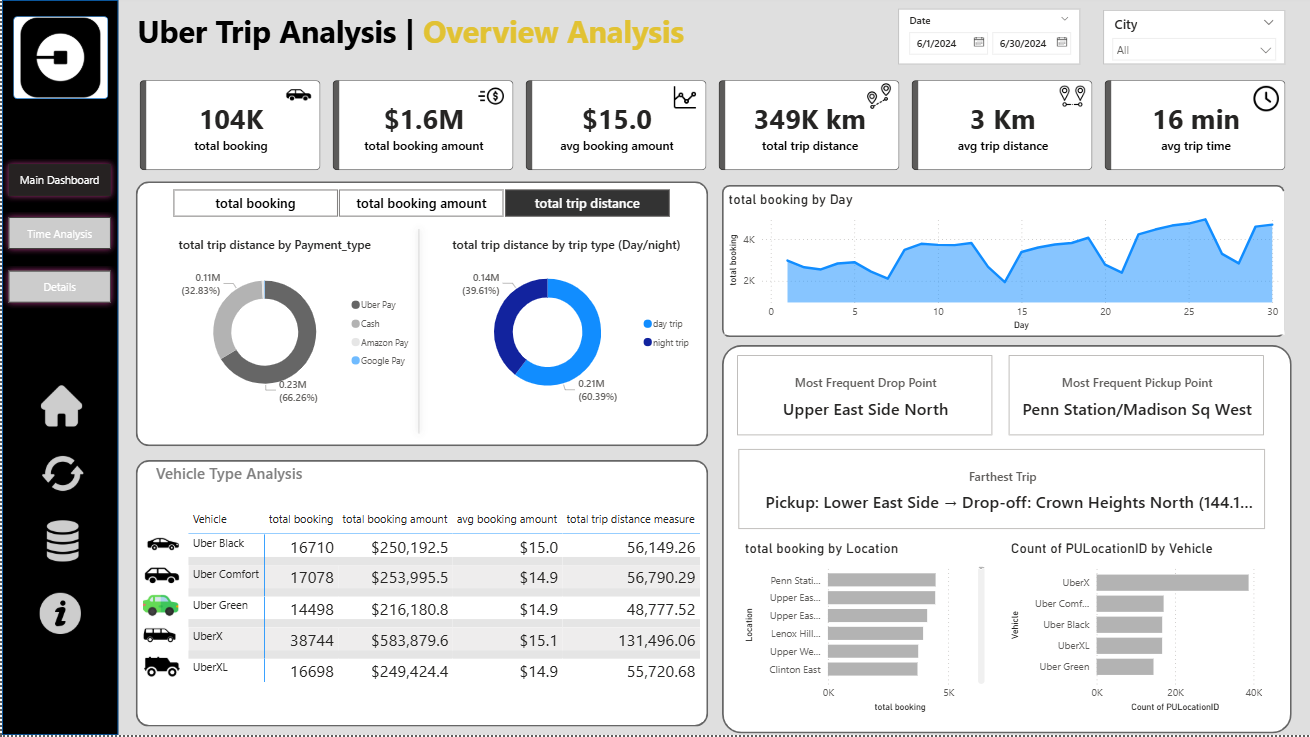The image size is (1310, 737).
Task: Click the Uber Black car icon
Action: [163, 544]
